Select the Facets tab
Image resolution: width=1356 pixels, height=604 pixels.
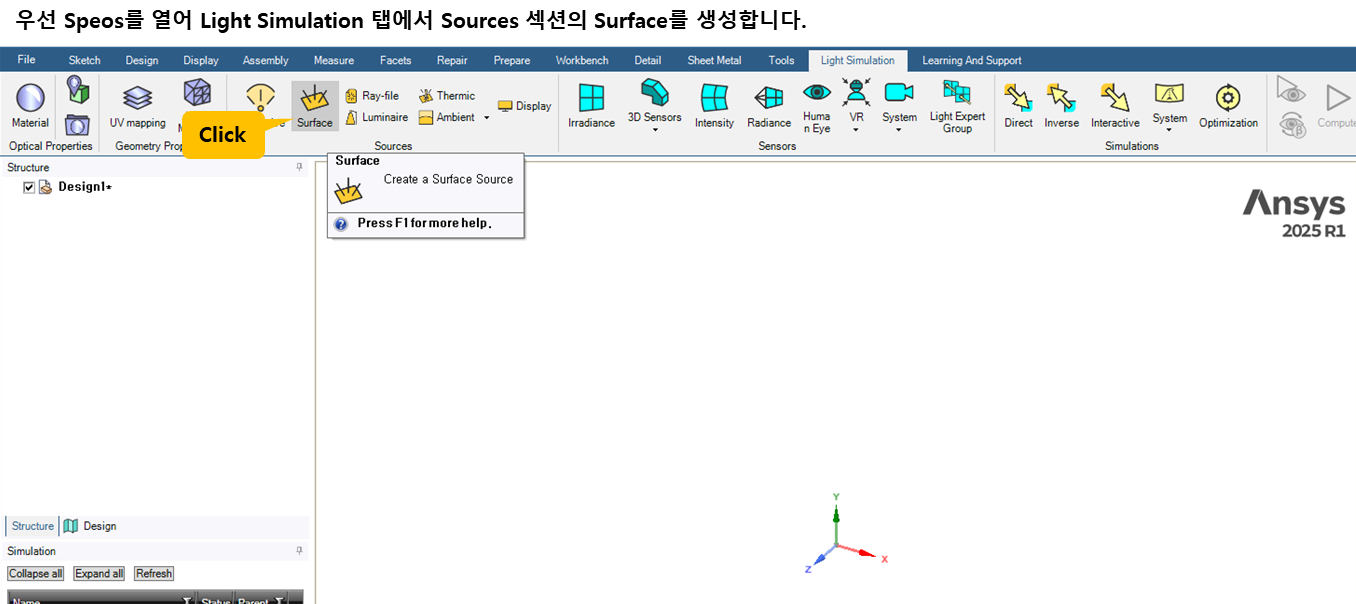(x=396, y=60)
